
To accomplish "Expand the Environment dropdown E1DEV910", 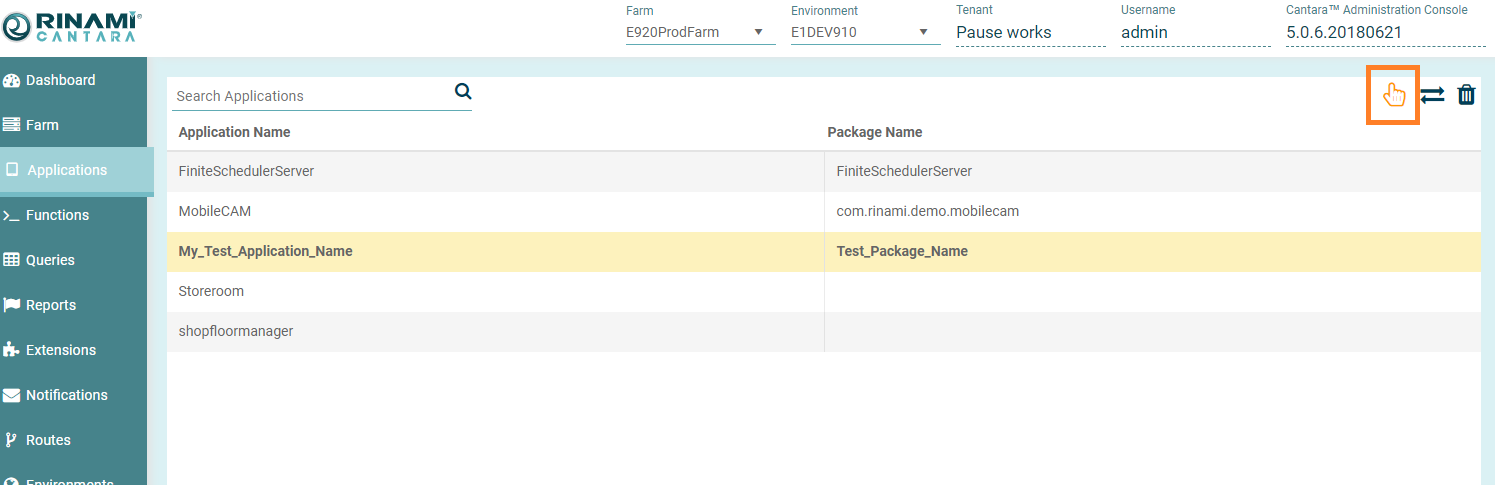I will point(865,32).
